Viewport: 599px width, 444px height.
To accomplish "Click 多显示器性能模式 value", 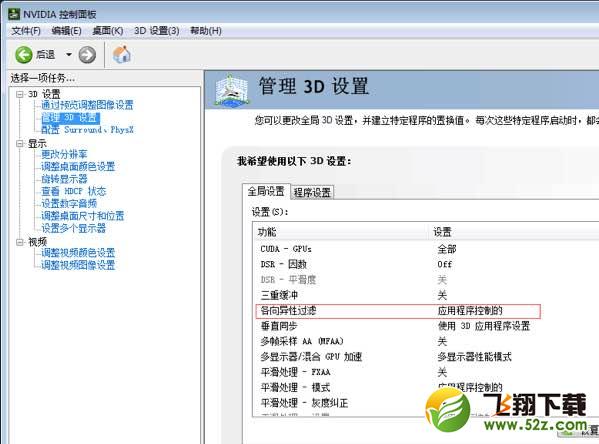I will click(474, 356).
